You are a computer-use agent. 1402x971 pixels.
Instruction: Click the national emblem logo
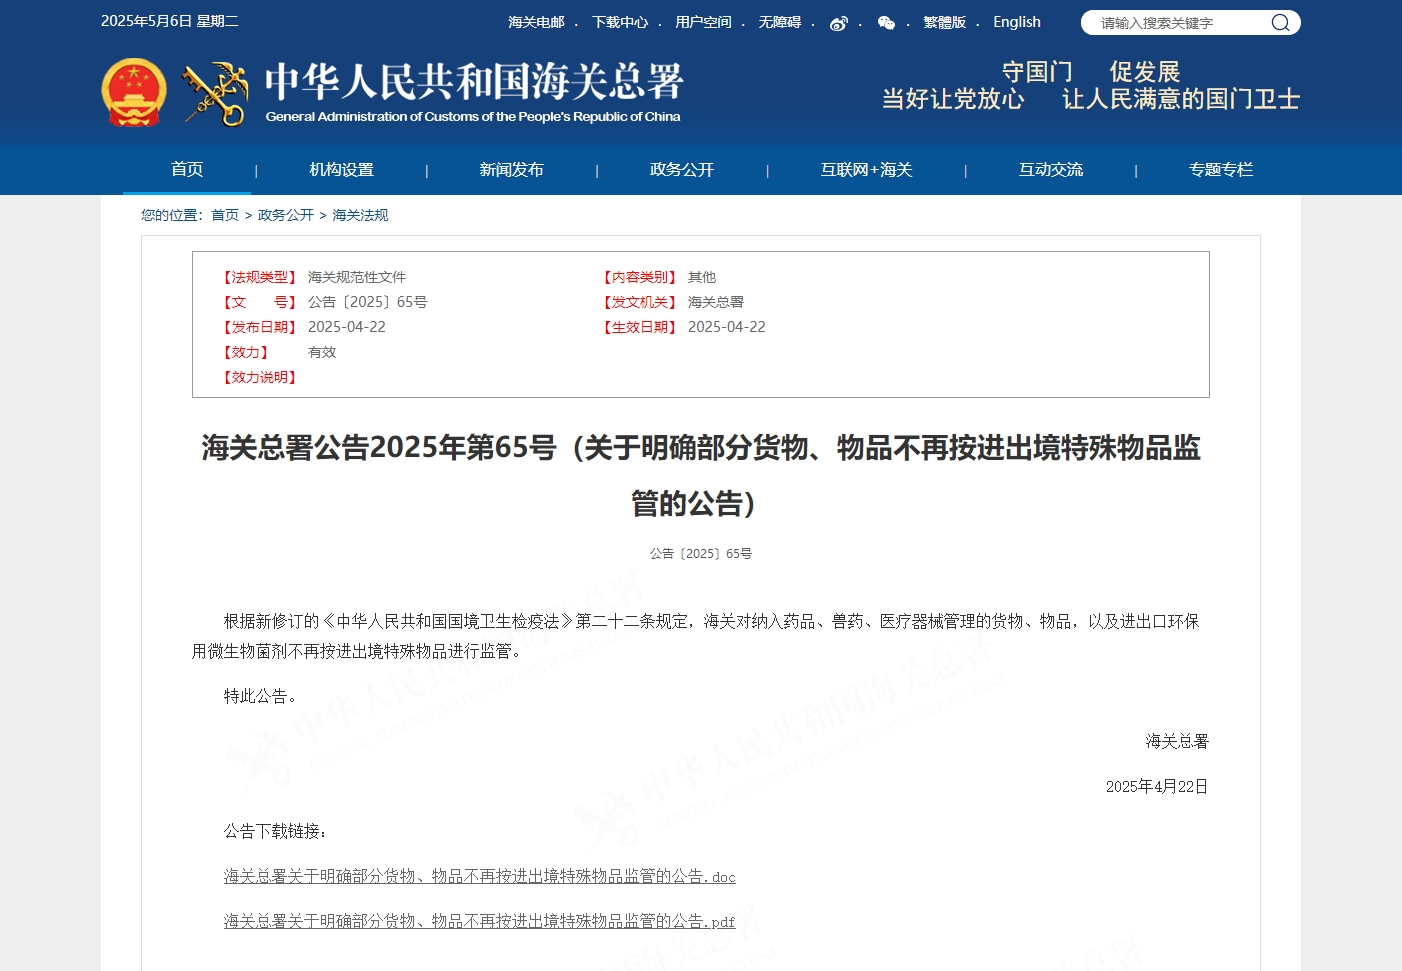point(134,93)
